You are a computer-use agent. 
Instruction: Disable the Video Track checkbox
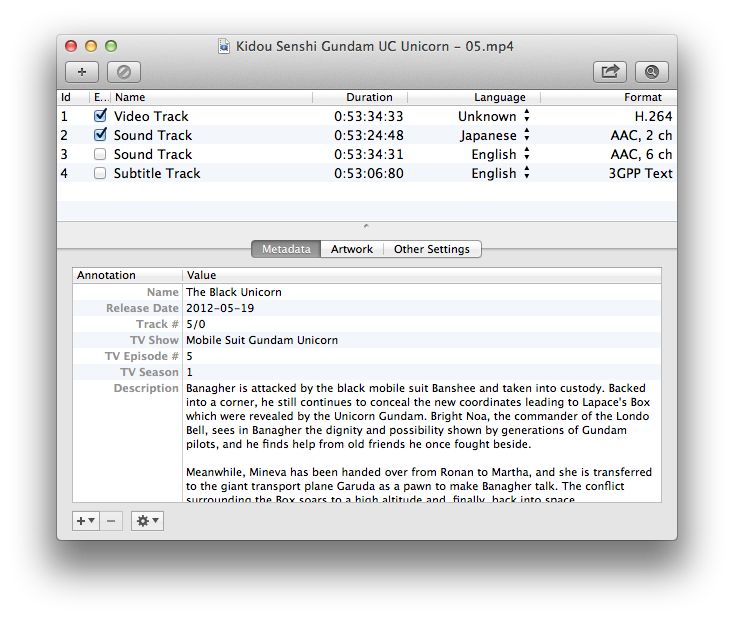point(100,116)
